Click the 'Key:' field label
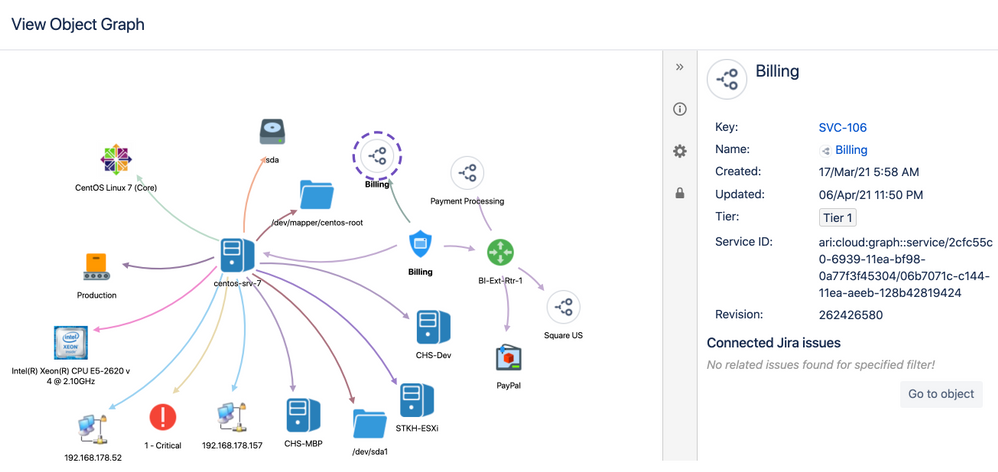 click(x=726, y=127)
